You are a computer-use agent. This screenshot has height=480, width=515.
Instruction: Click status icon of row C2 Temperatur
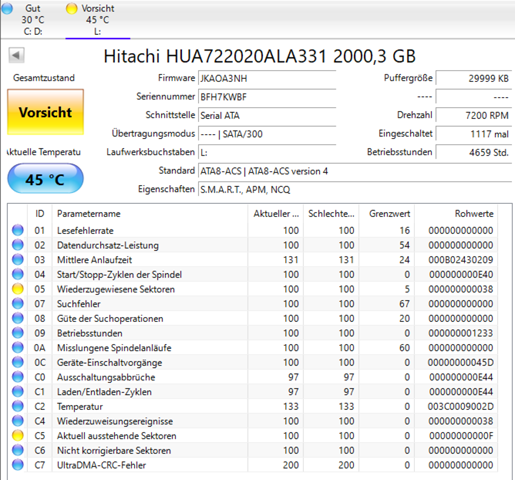(18, 406)
